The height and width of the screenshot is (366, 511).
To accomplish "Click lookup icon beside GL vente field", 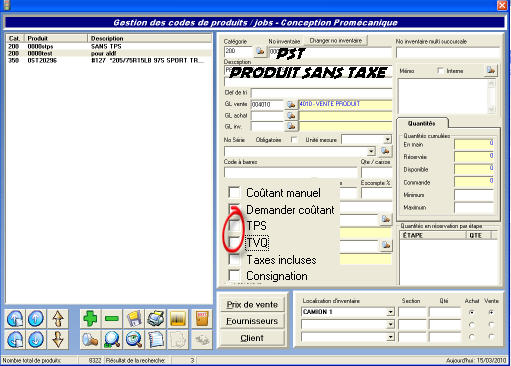I will [291, 105].
